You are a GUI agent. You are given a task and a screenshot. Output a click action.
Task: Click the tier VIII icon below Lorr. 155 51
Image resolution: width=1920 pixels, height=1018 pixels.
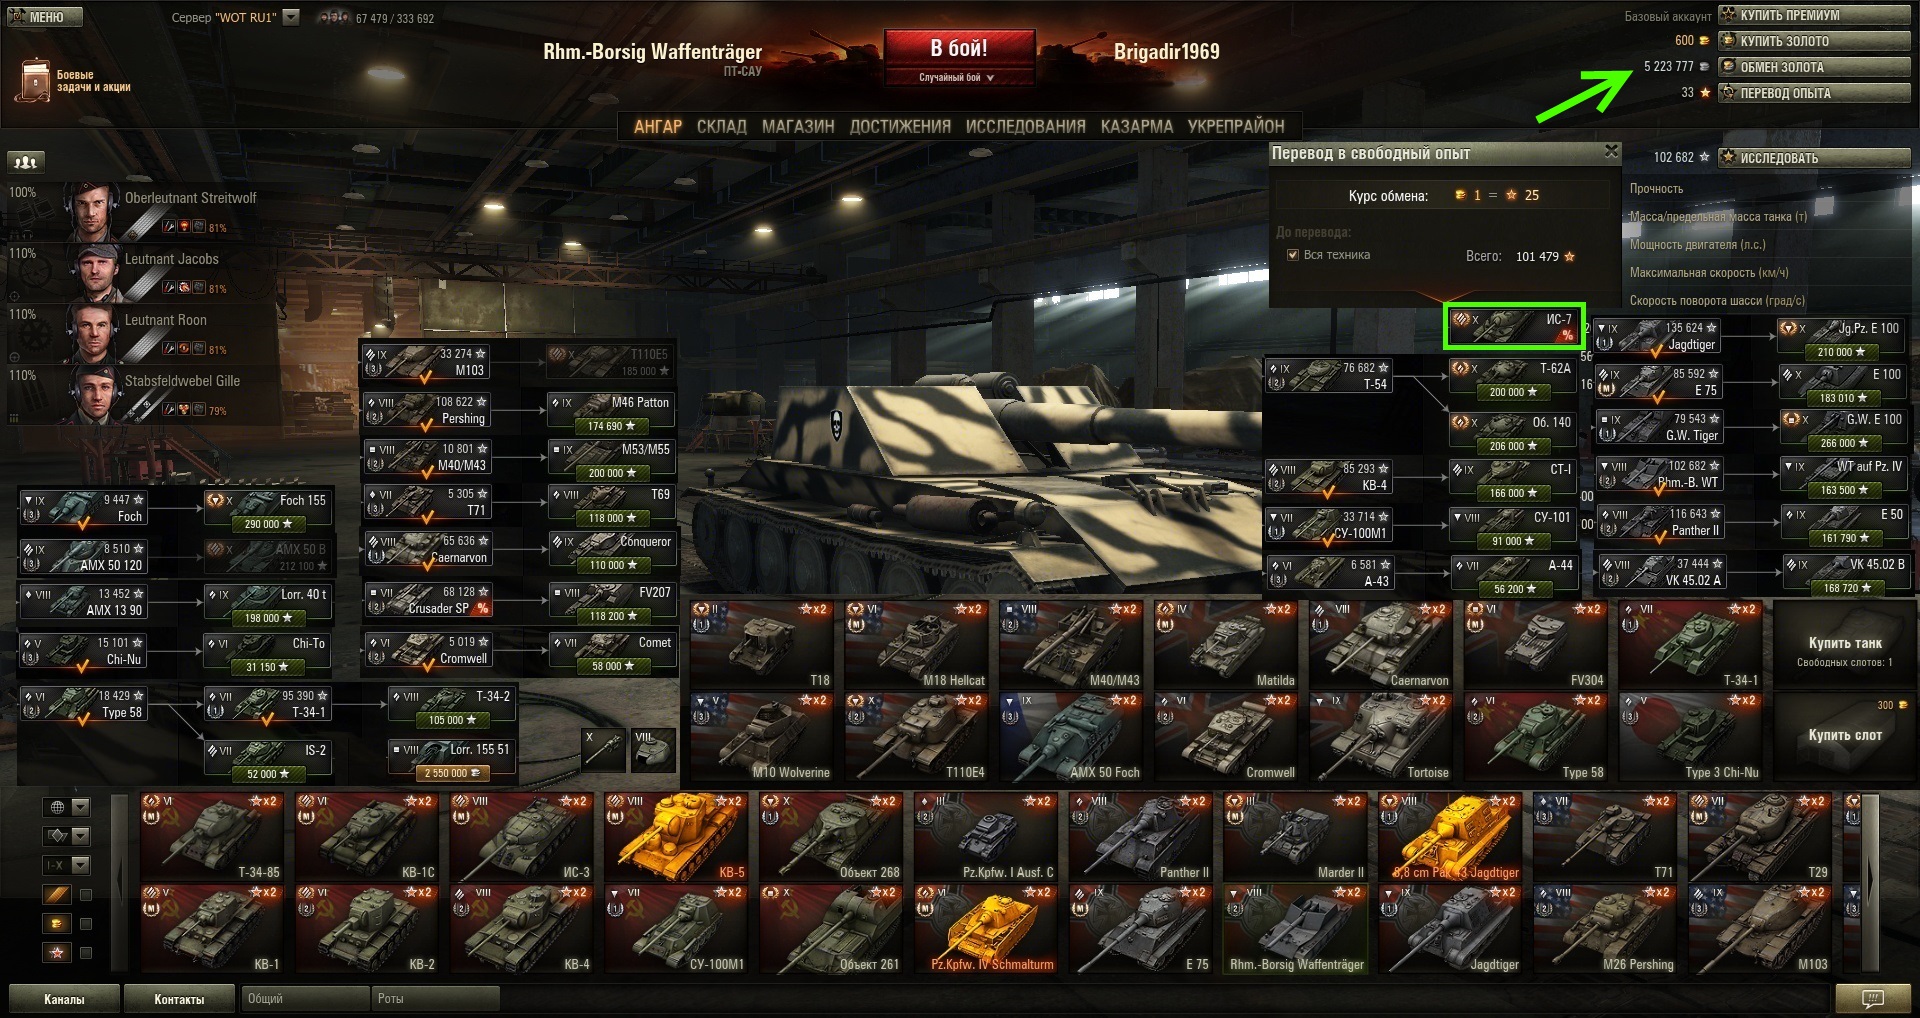click(653, 749)
